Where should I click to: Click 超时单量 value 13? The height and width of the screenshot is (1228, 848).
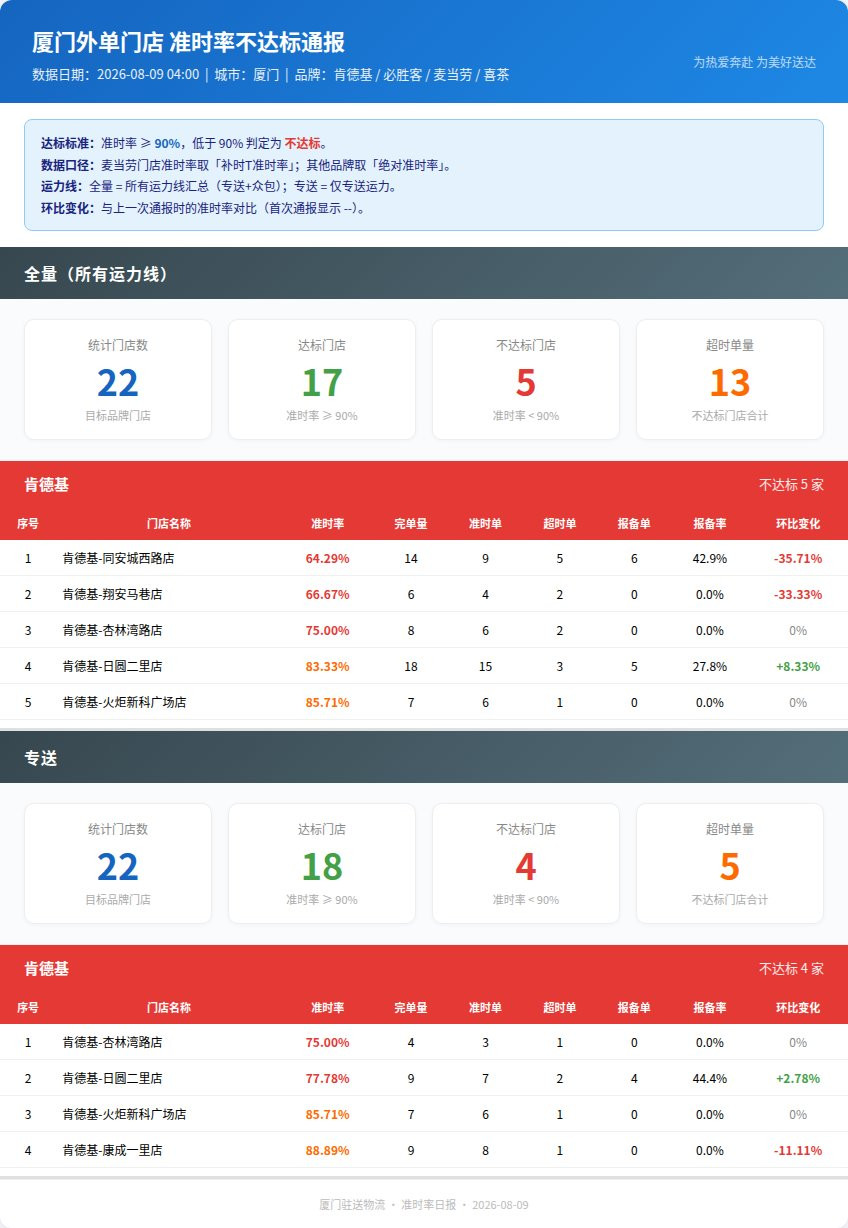tap(730, 383)
